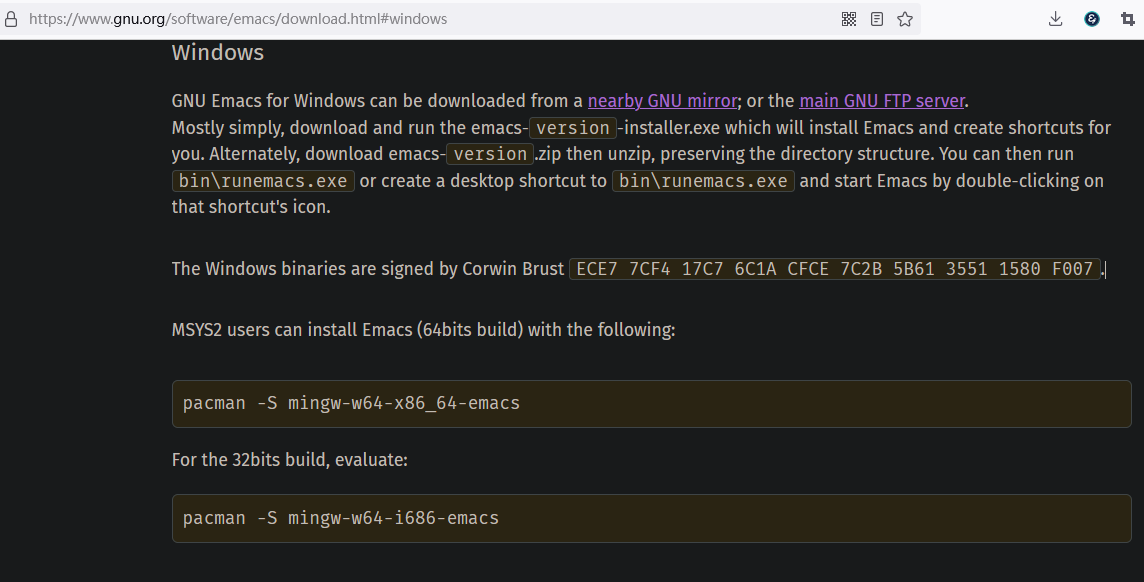Click 'pacman -S mingw-w64-i686-emacs' command
Viewport: 1144px width, 582px height.
point(341,518)
